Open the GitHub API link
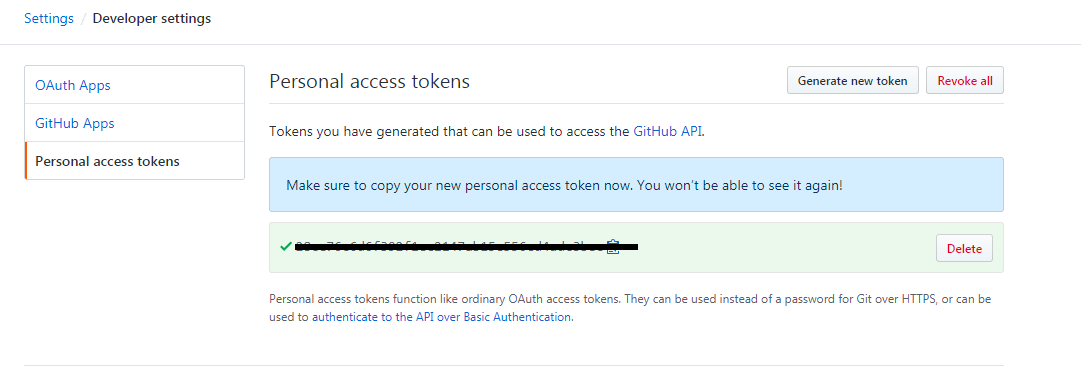Image resolution: width=1081 pixels, height=368 pixels. 667,131
